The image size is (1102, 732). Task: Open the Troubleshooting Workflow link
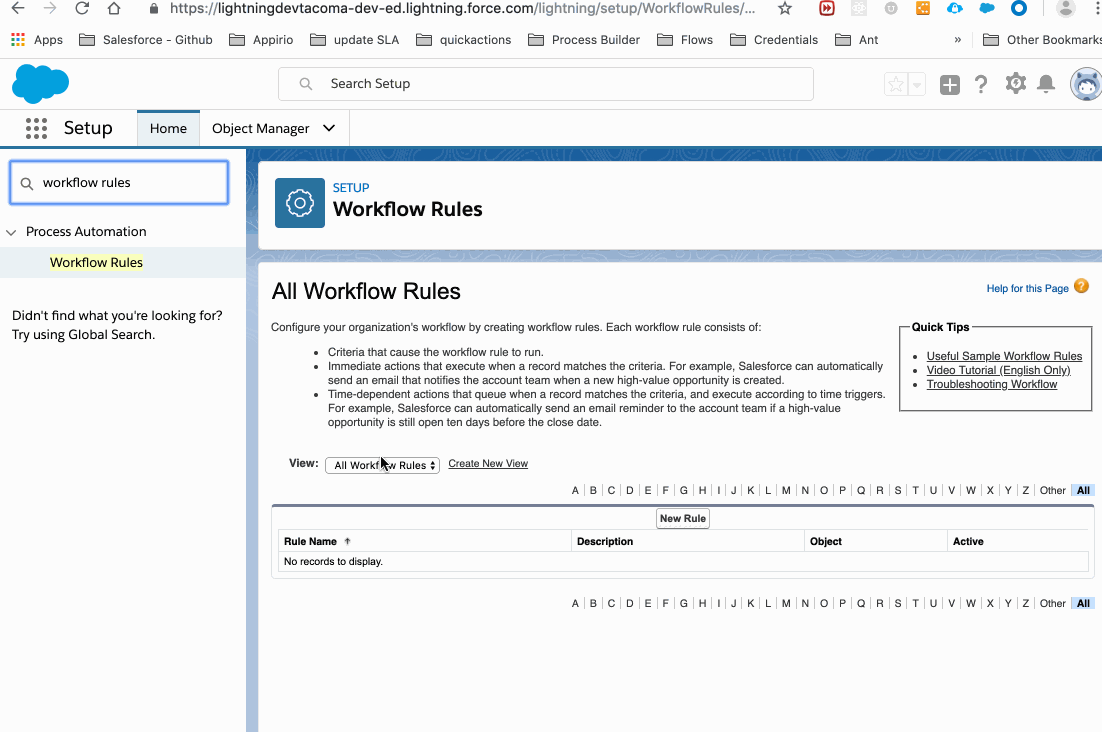click(992, 384)
